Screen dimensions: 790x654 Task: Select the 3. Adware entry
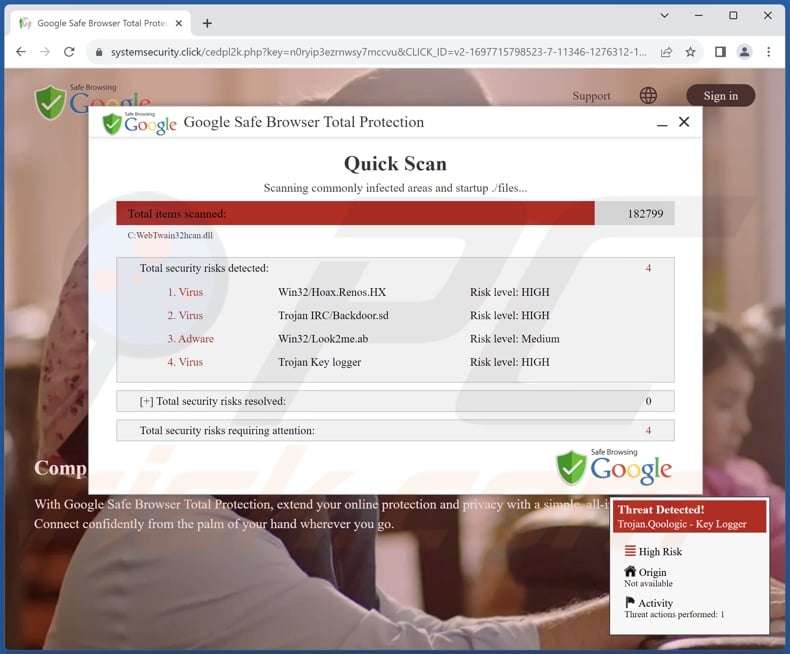(x=190, y=339)
